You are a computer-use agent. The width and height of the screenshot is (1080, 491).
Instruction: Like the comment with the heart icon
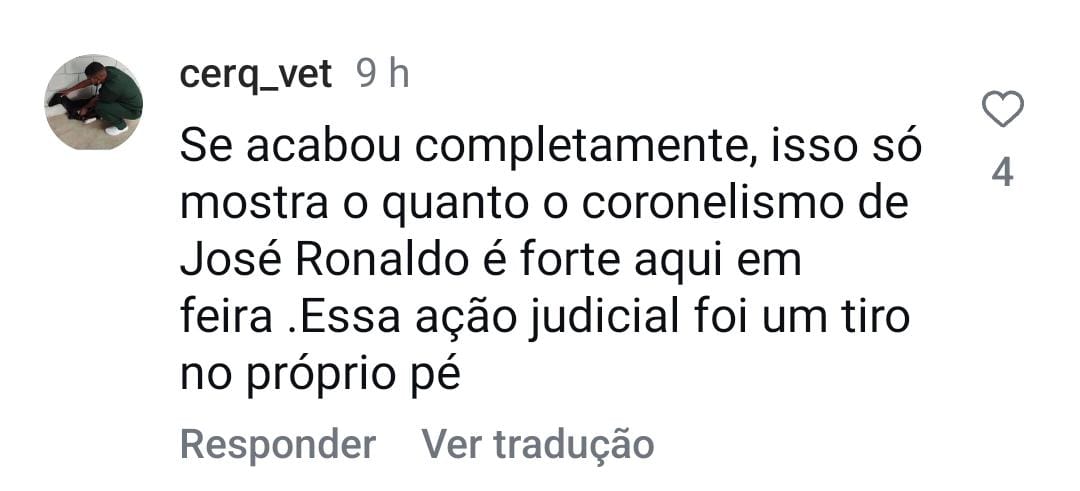pos(1002,109)
